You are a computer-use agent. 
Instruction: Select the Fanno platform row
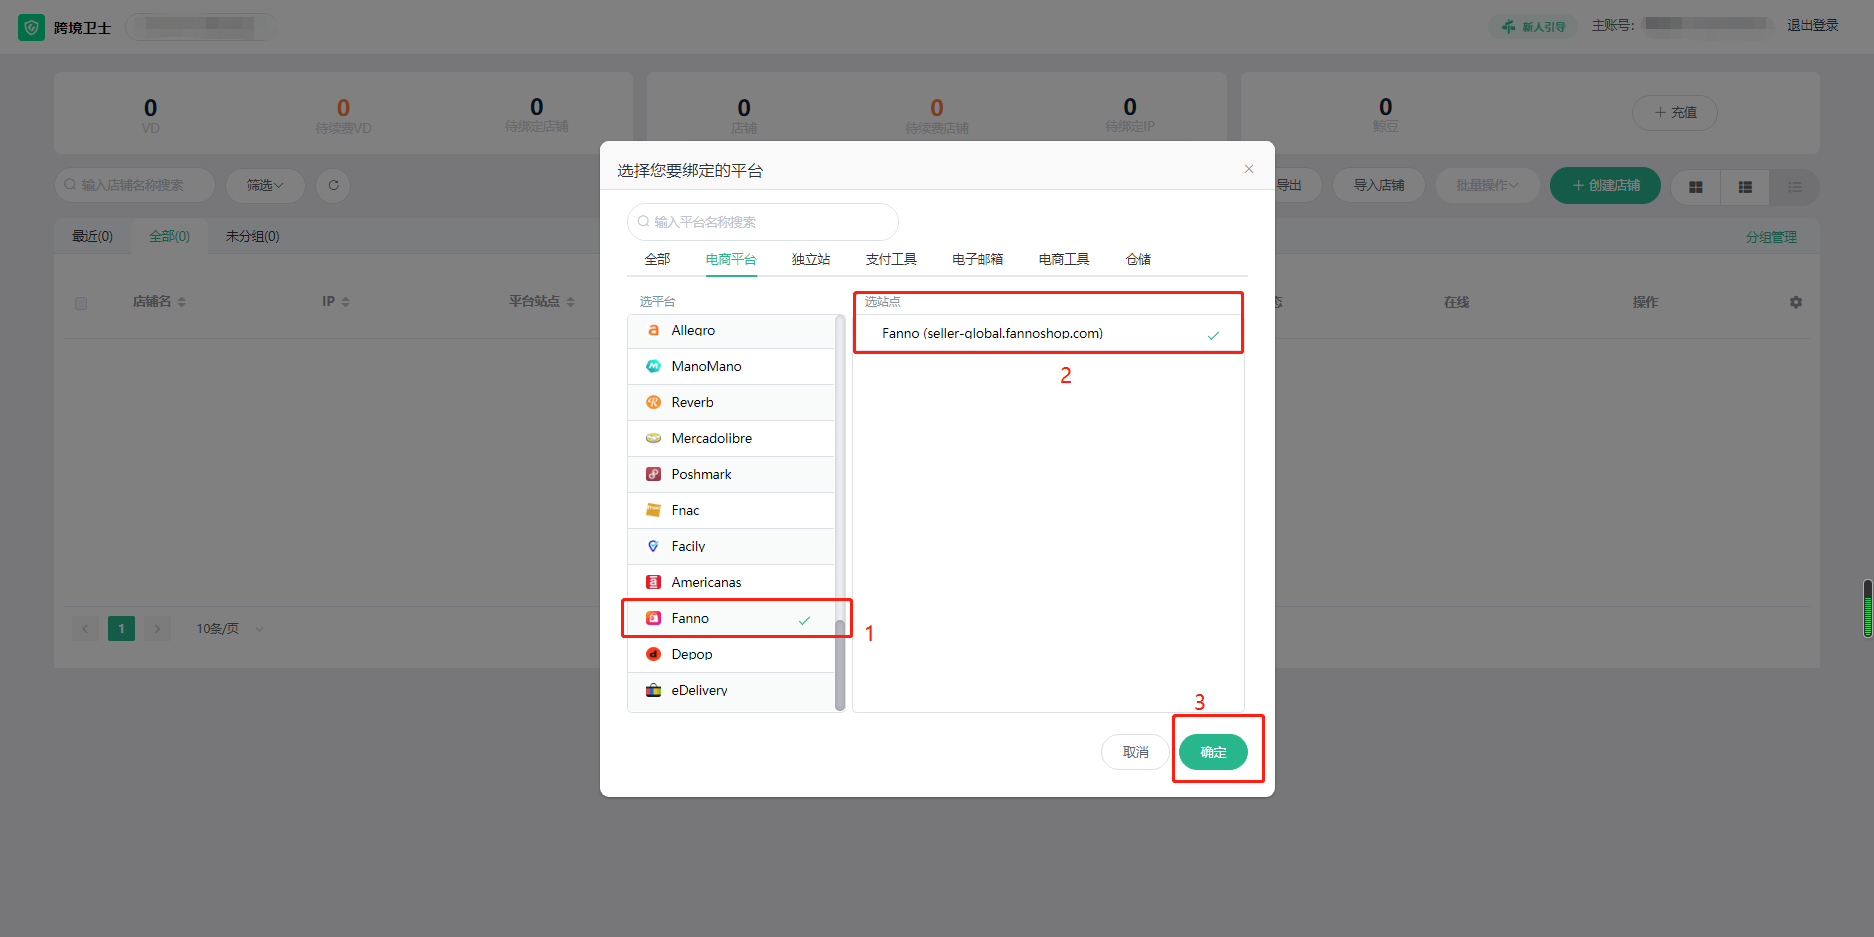[x=731, y=618]
